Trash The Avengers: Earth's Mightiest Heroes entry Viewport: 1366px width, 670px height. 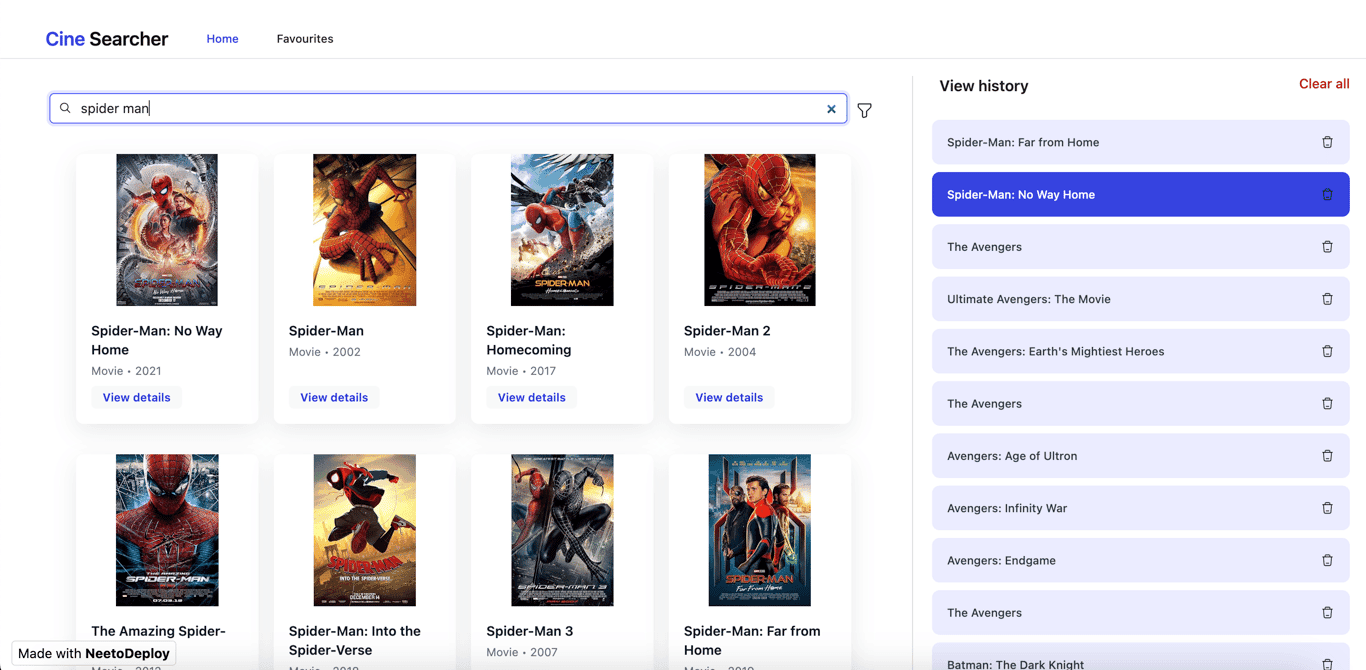coord(1327,351)
